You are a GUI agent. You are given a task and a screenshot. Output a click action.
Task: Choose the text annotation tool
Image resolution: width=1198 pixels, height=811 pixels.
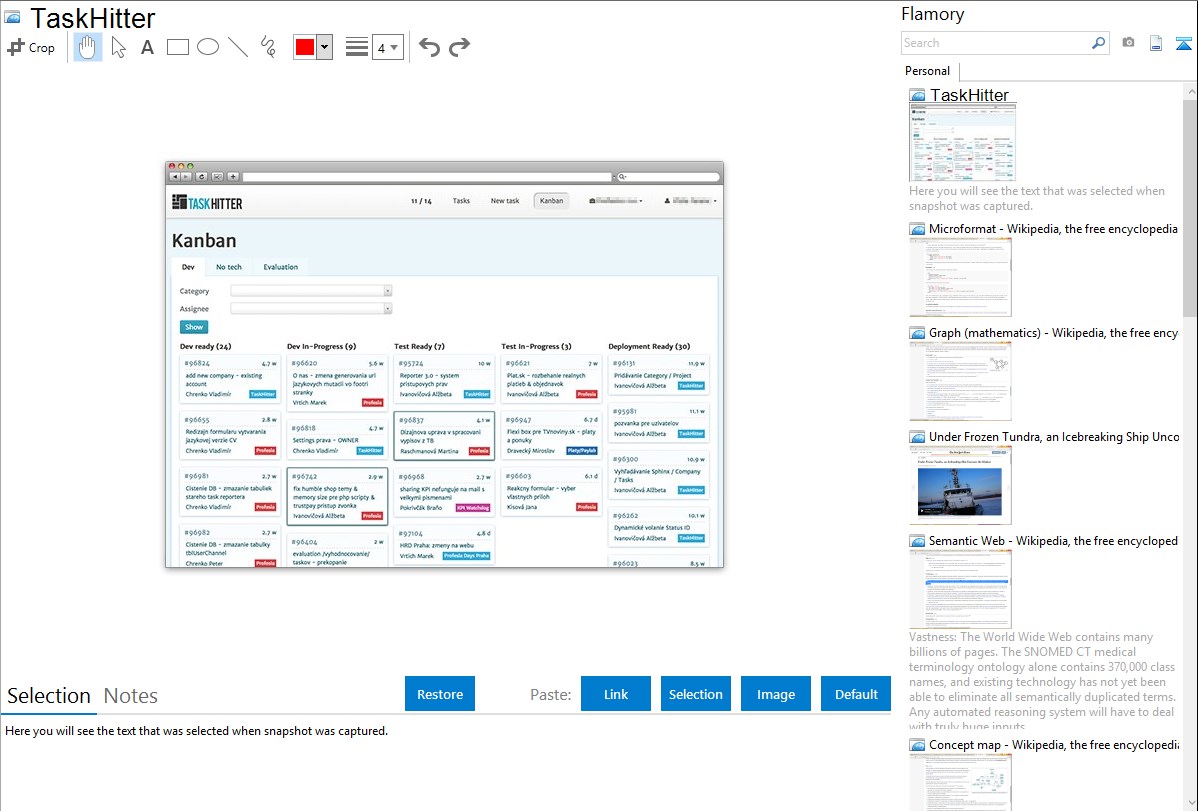tap(147, 47)
